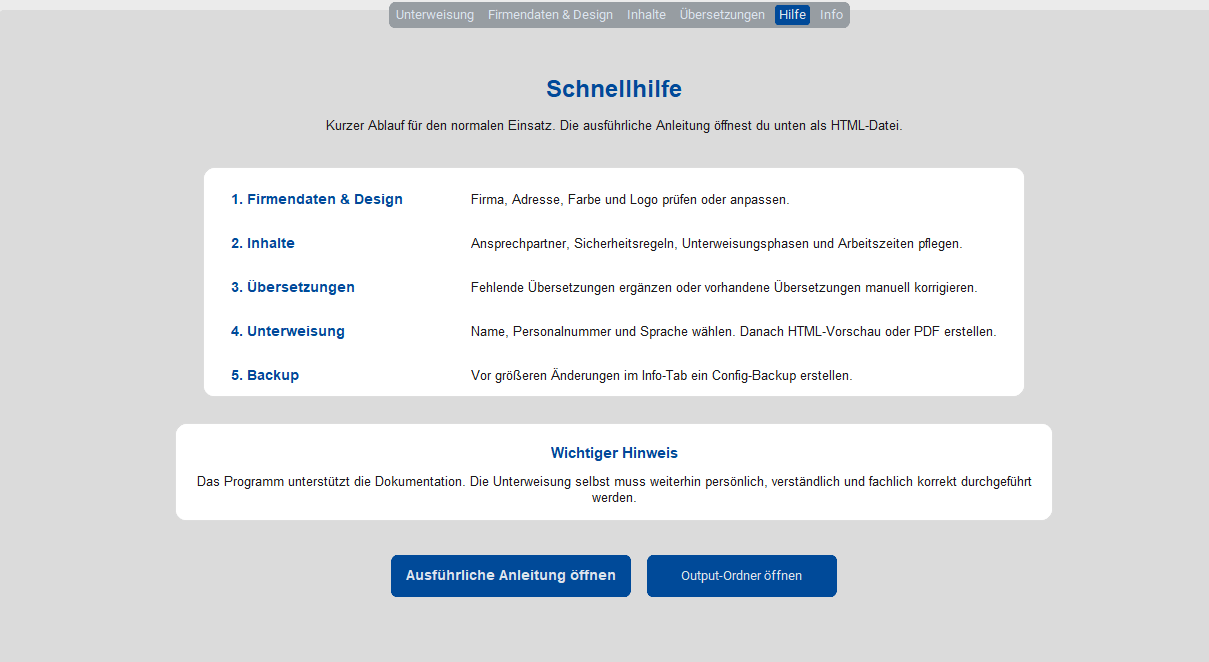Click the Wichtiger Hinweis heading
This screenshot has width=1209, height=662.
613,452
